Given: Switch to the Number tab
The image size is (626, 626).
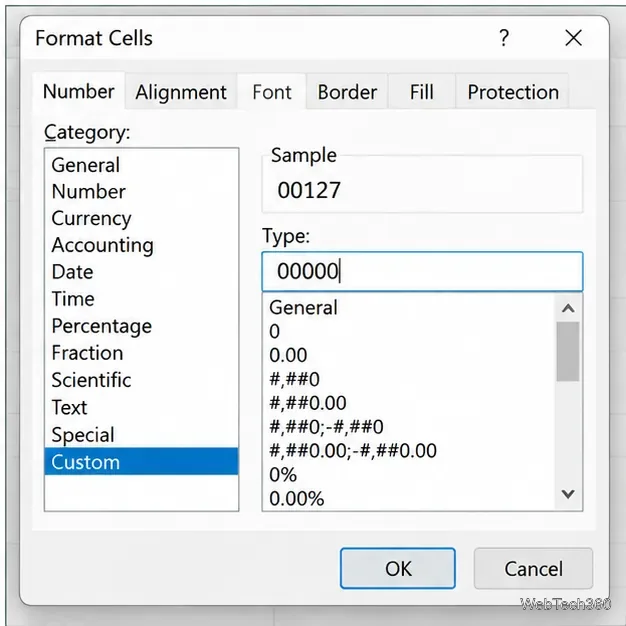Looking at the screenshot, I should click(x=79, y=91).
